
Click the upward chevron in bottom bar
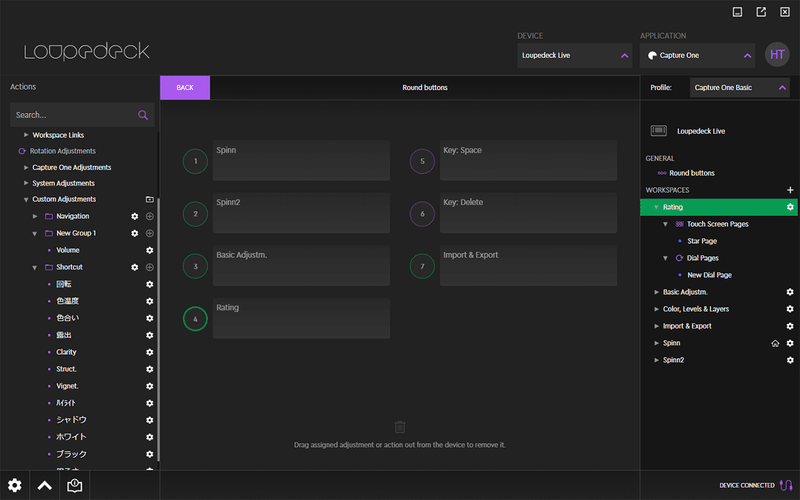click(44, 485)
